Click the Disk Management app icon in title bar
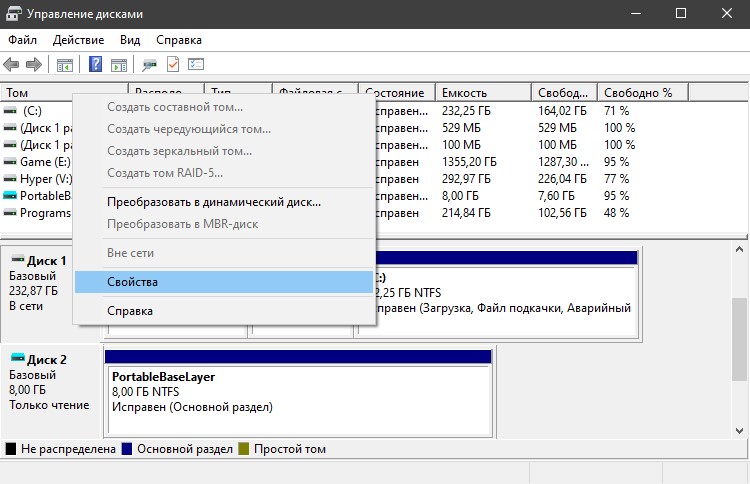Viewport: 750px width, 484px height. click(13, 13)
